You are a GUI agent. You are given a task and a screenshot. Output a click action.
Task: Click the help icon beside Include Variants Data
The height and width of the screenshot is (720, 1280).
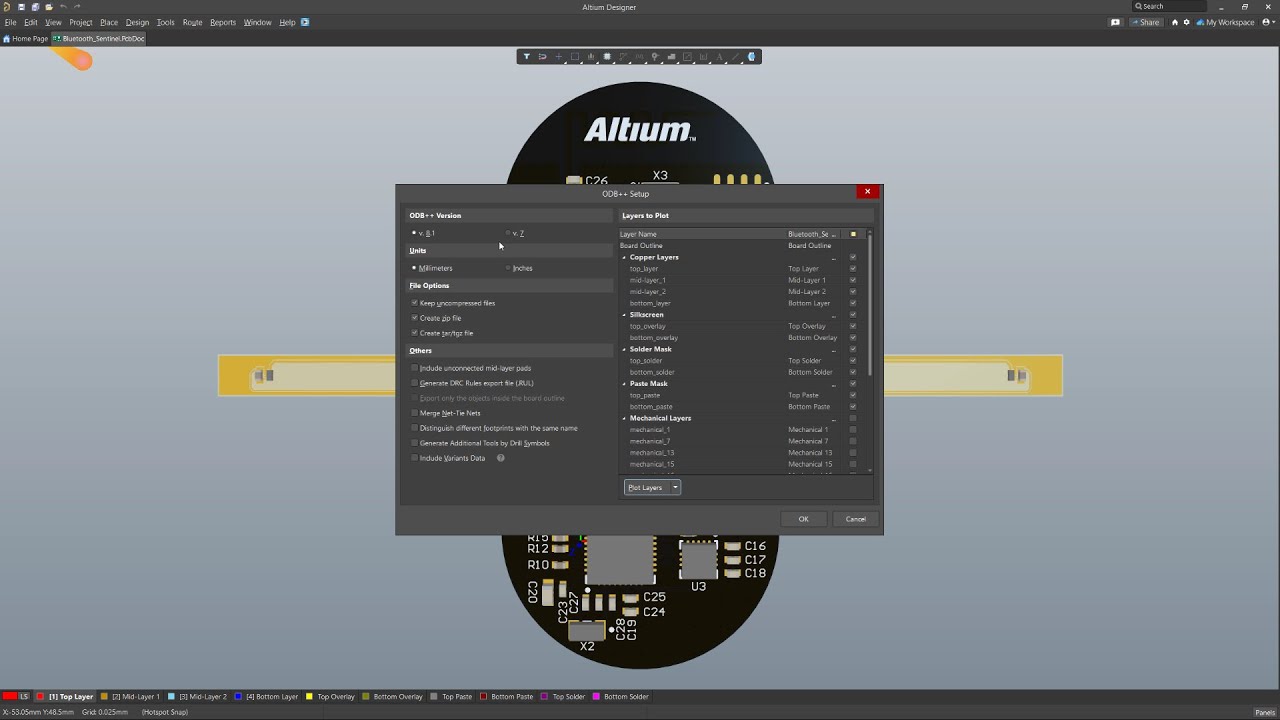[501, 458]
